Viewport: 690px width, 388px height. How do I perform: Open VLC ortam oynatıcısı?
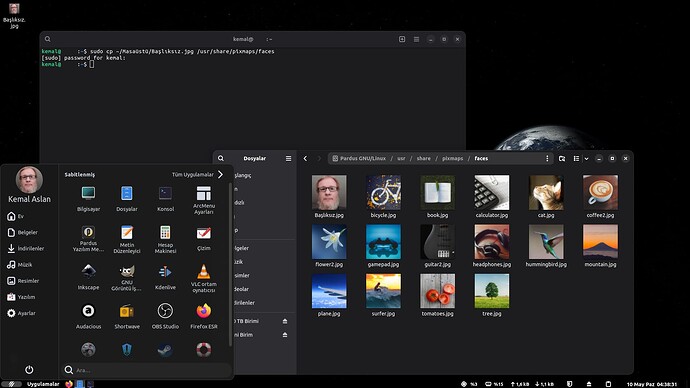pos(204,278)
